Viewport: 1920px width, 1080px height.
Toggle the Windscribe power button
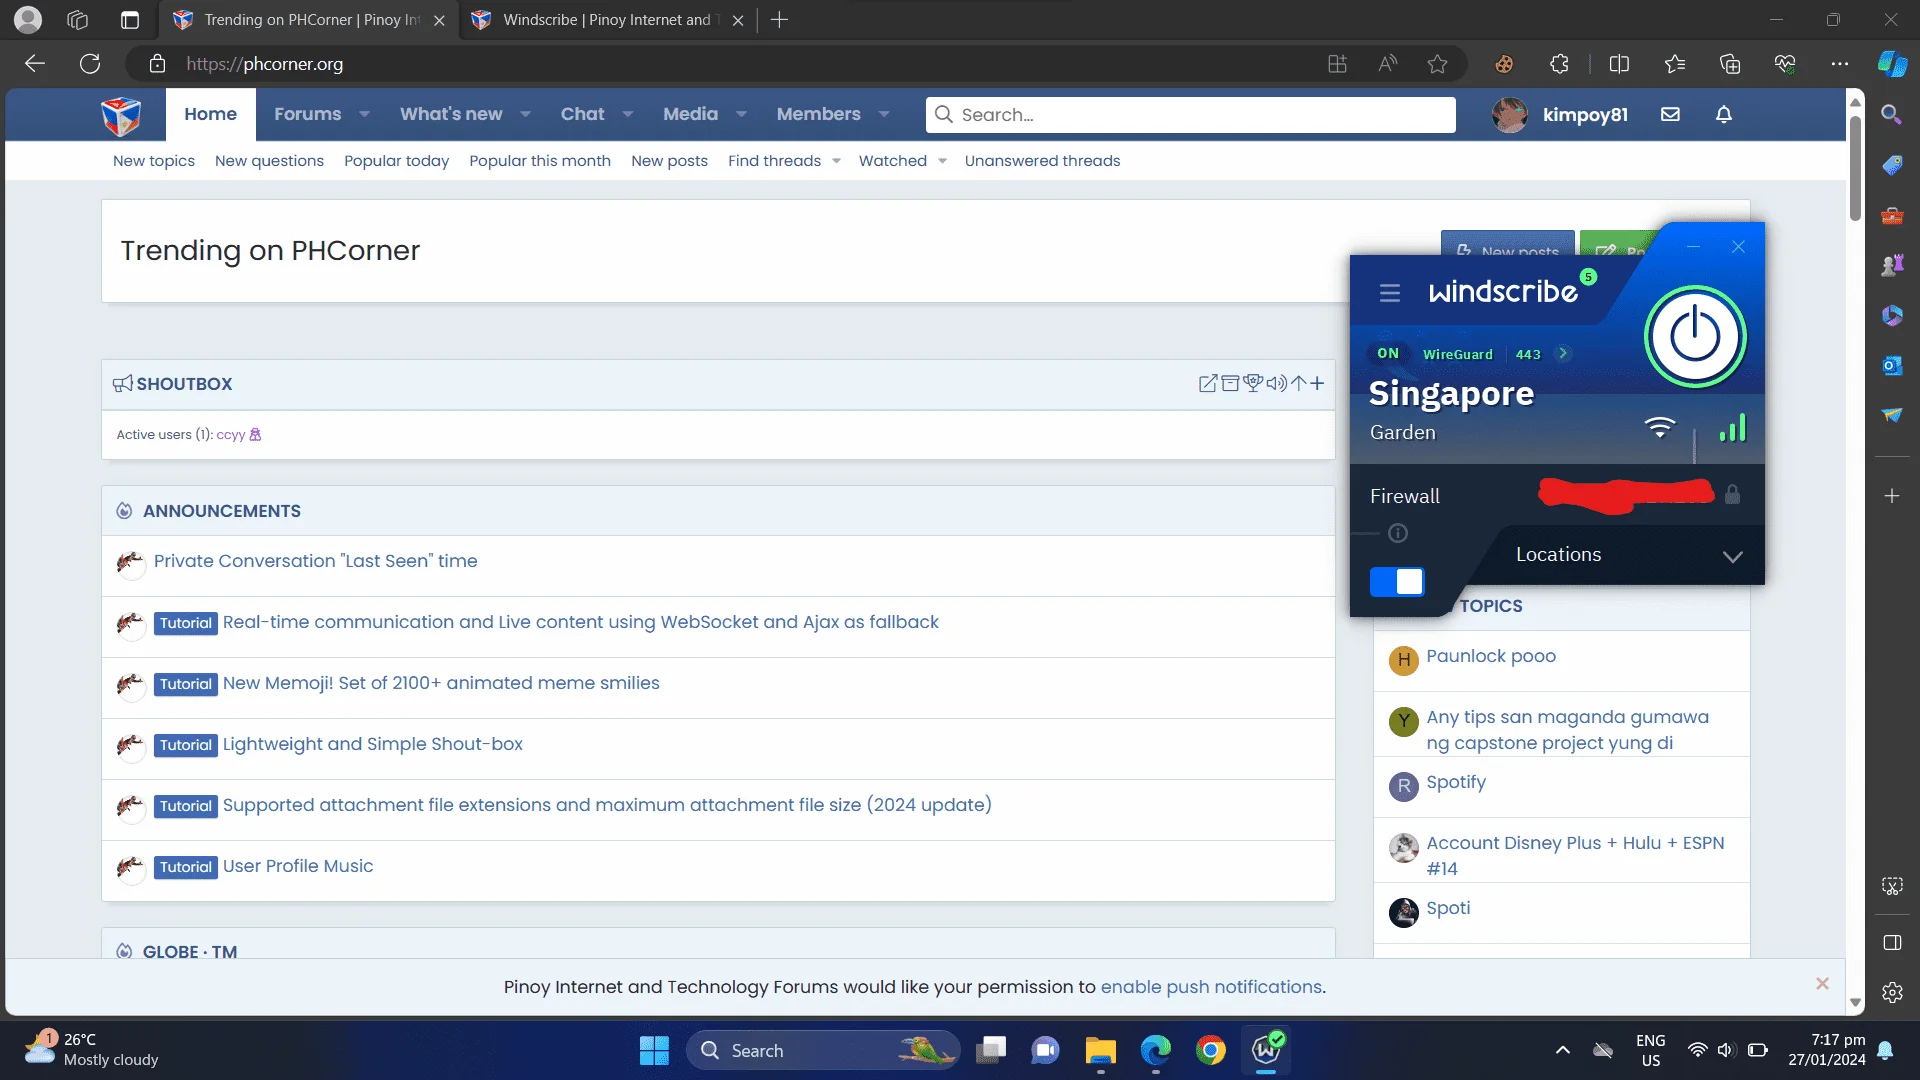coord(1695,337)
